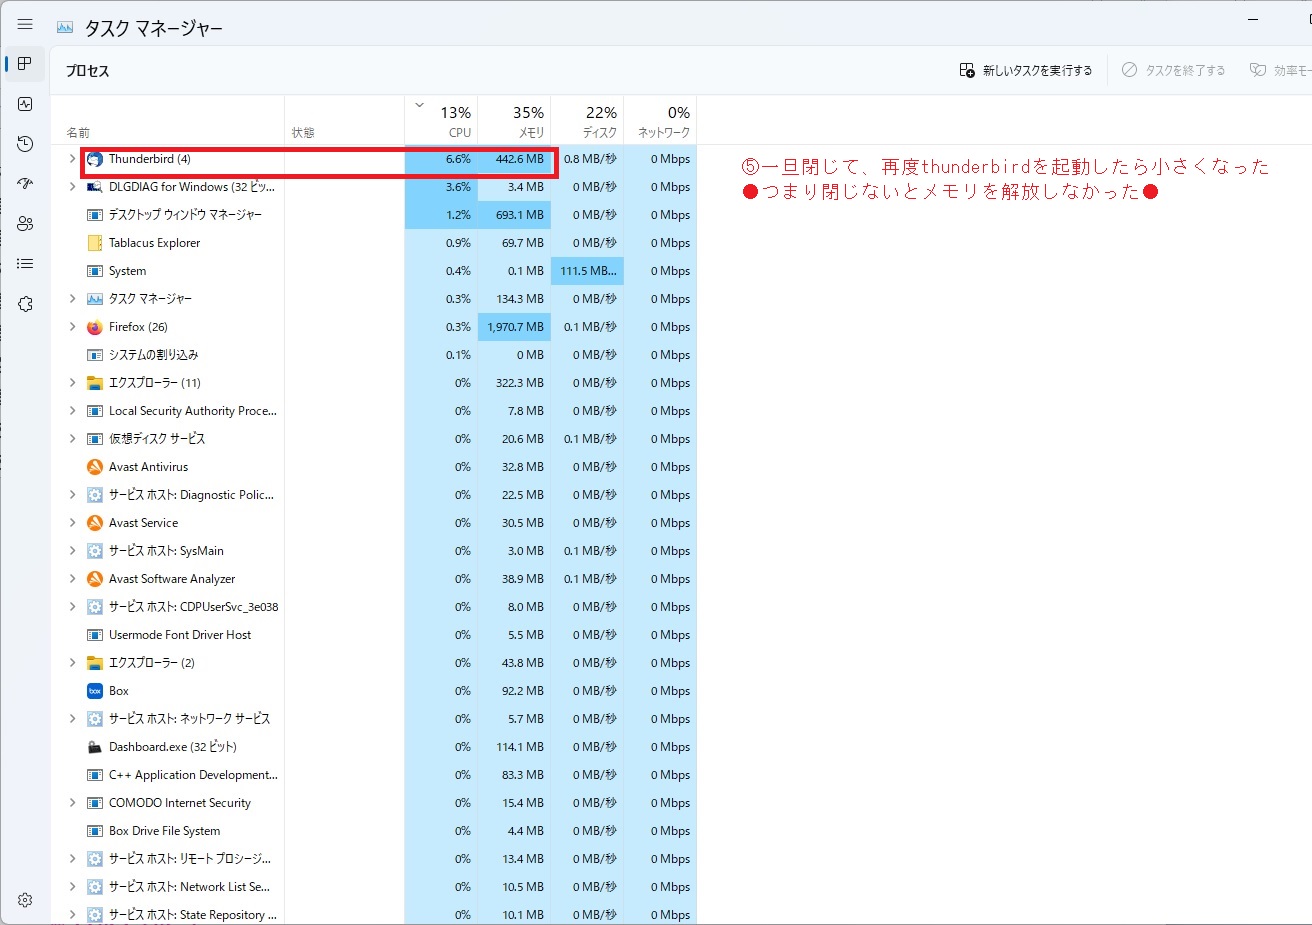1312x925 pixels.
Task: Expand the Firefox (26) process group
Action: click(x=72, y=327)
